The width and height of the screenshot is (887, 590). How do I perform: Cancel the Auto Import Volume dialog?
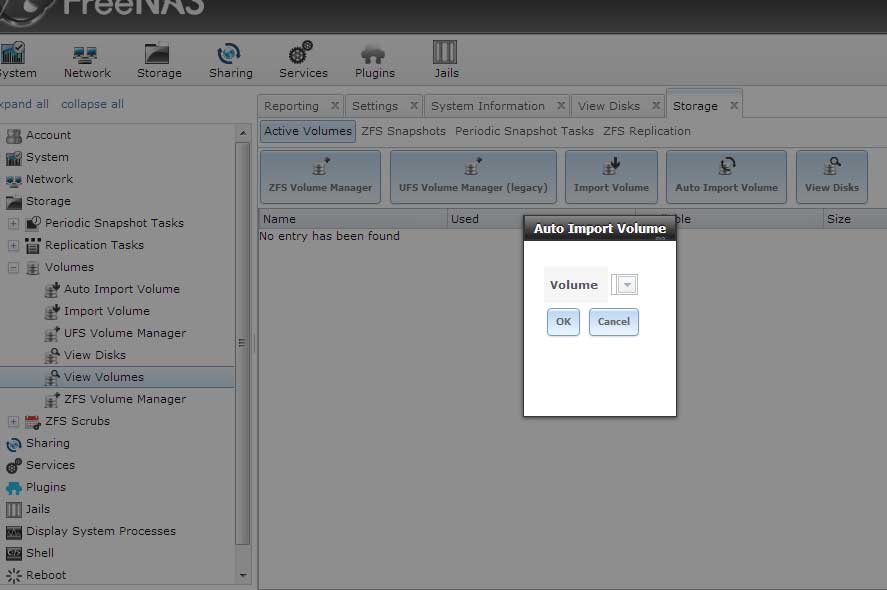point(613,322)
